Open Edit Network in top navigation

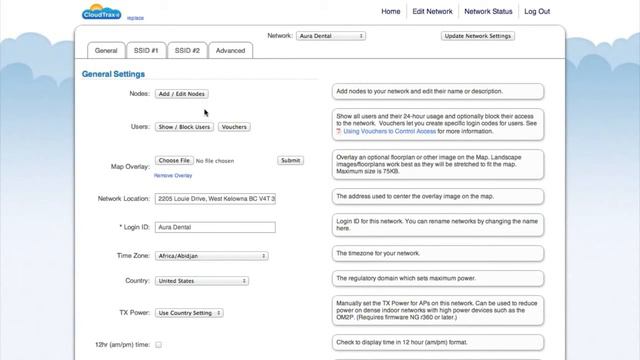pyautogui.click(x=432, y=11)
